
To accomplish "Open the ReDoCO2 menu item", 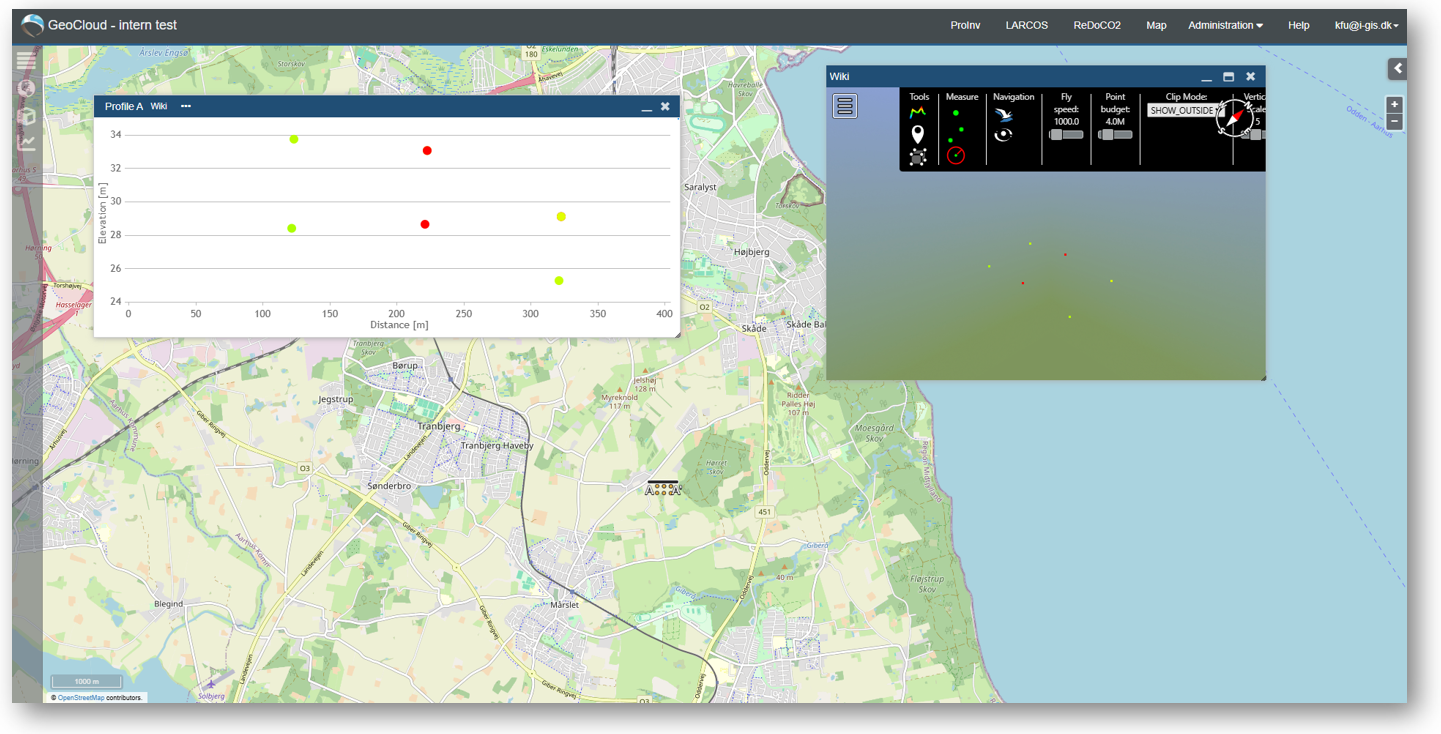I will coord(1097,25).
